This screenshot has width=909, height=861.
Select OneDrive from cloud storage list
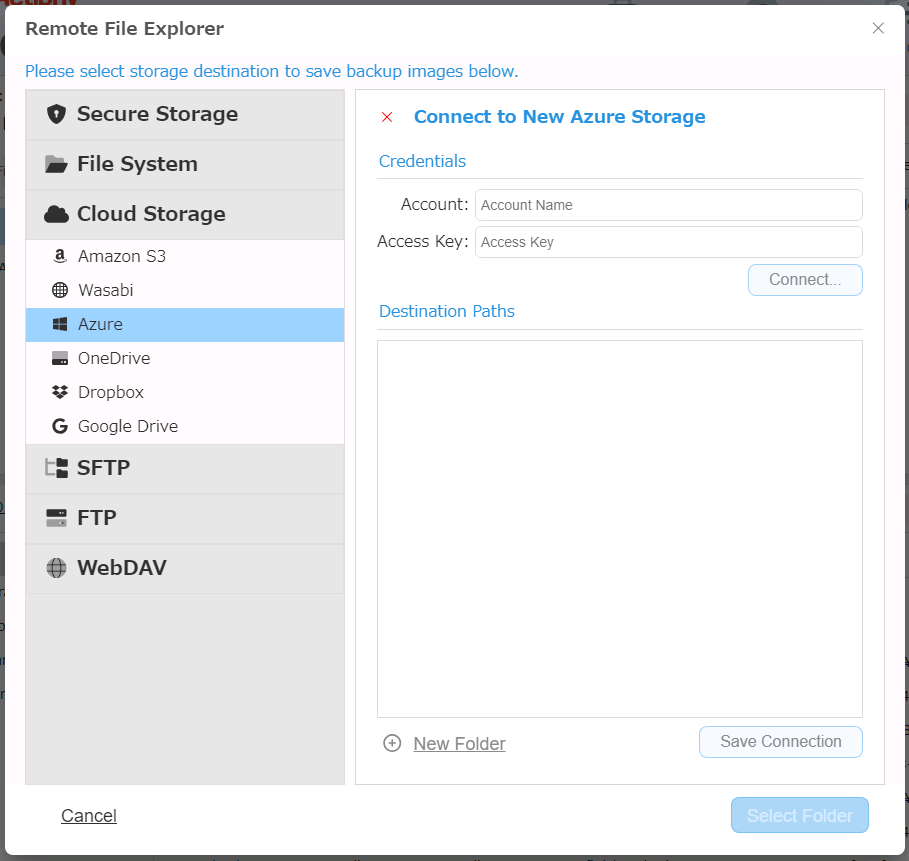[x=114, y=358]
